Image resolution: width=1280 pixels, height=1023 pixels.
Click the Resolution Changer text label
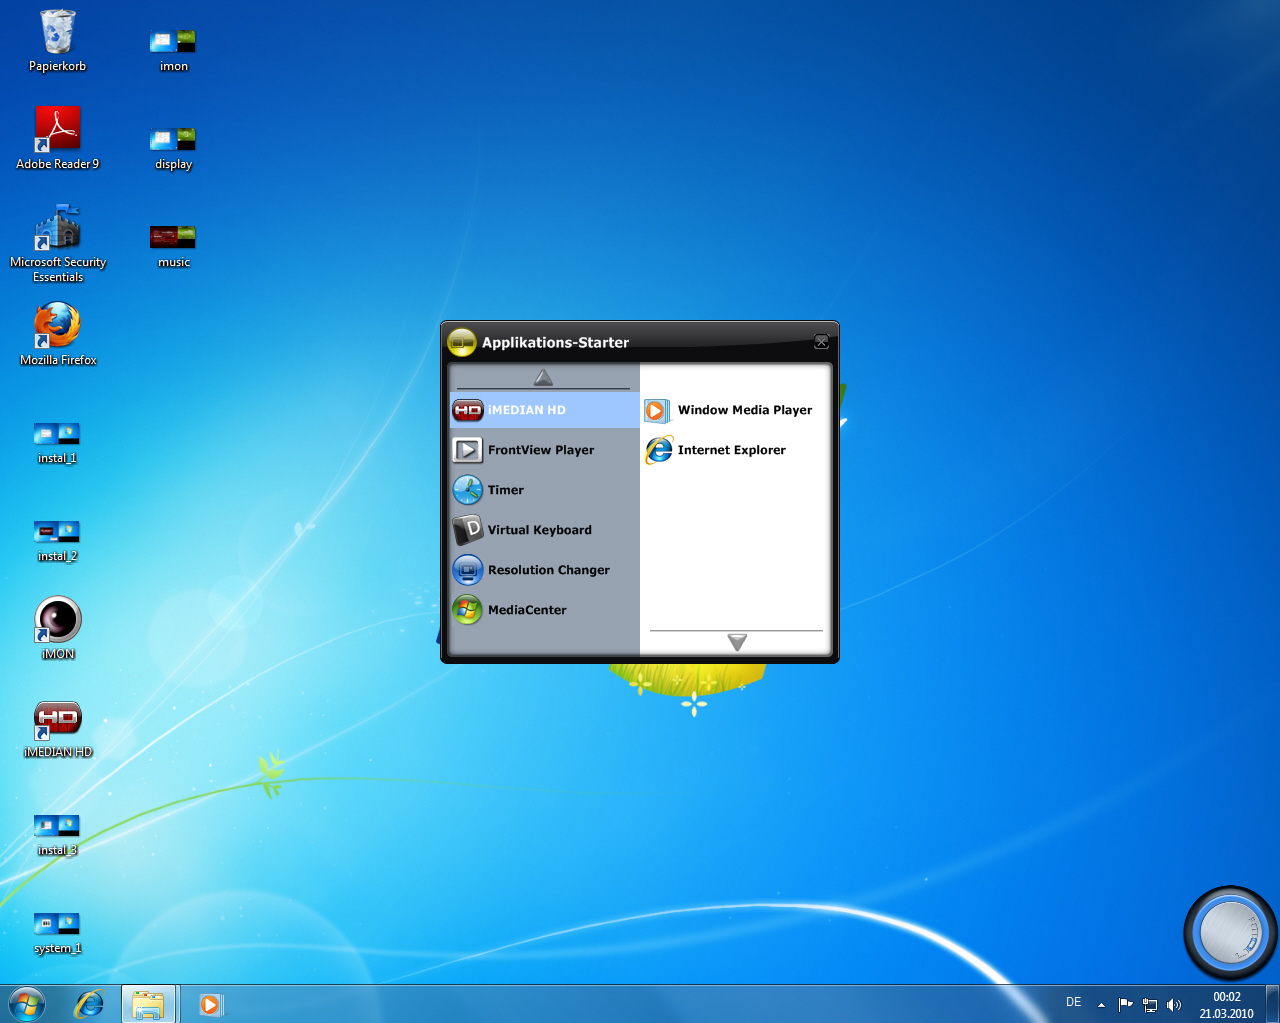pos(549,570)
